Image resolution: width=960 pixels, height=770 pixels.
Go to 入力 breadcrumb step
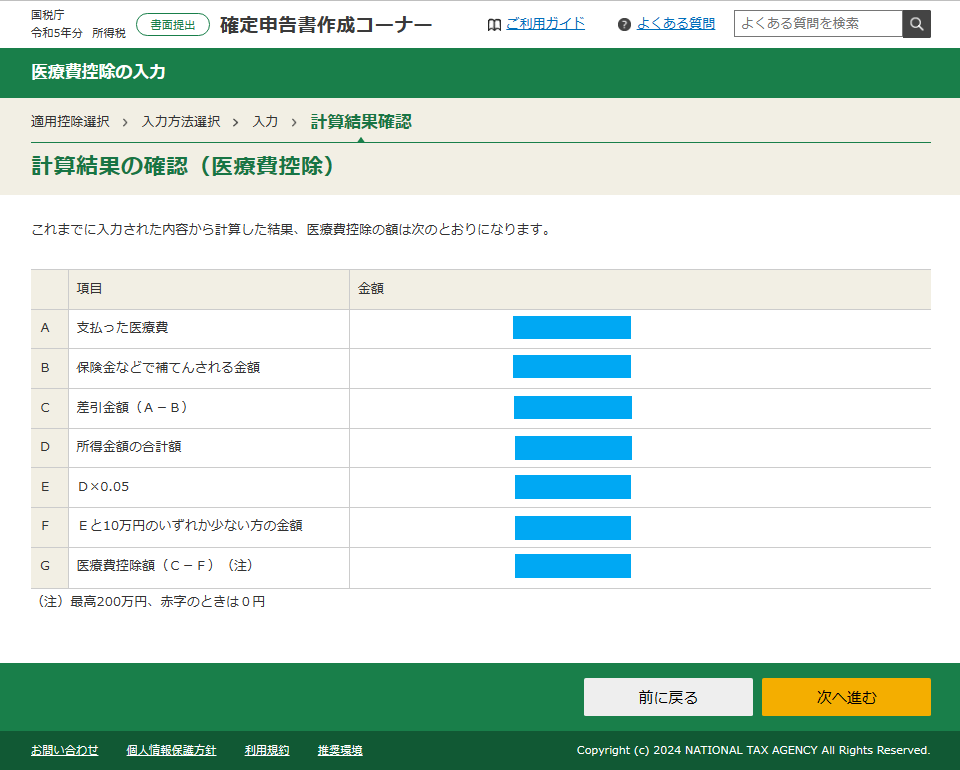[265, 122]
